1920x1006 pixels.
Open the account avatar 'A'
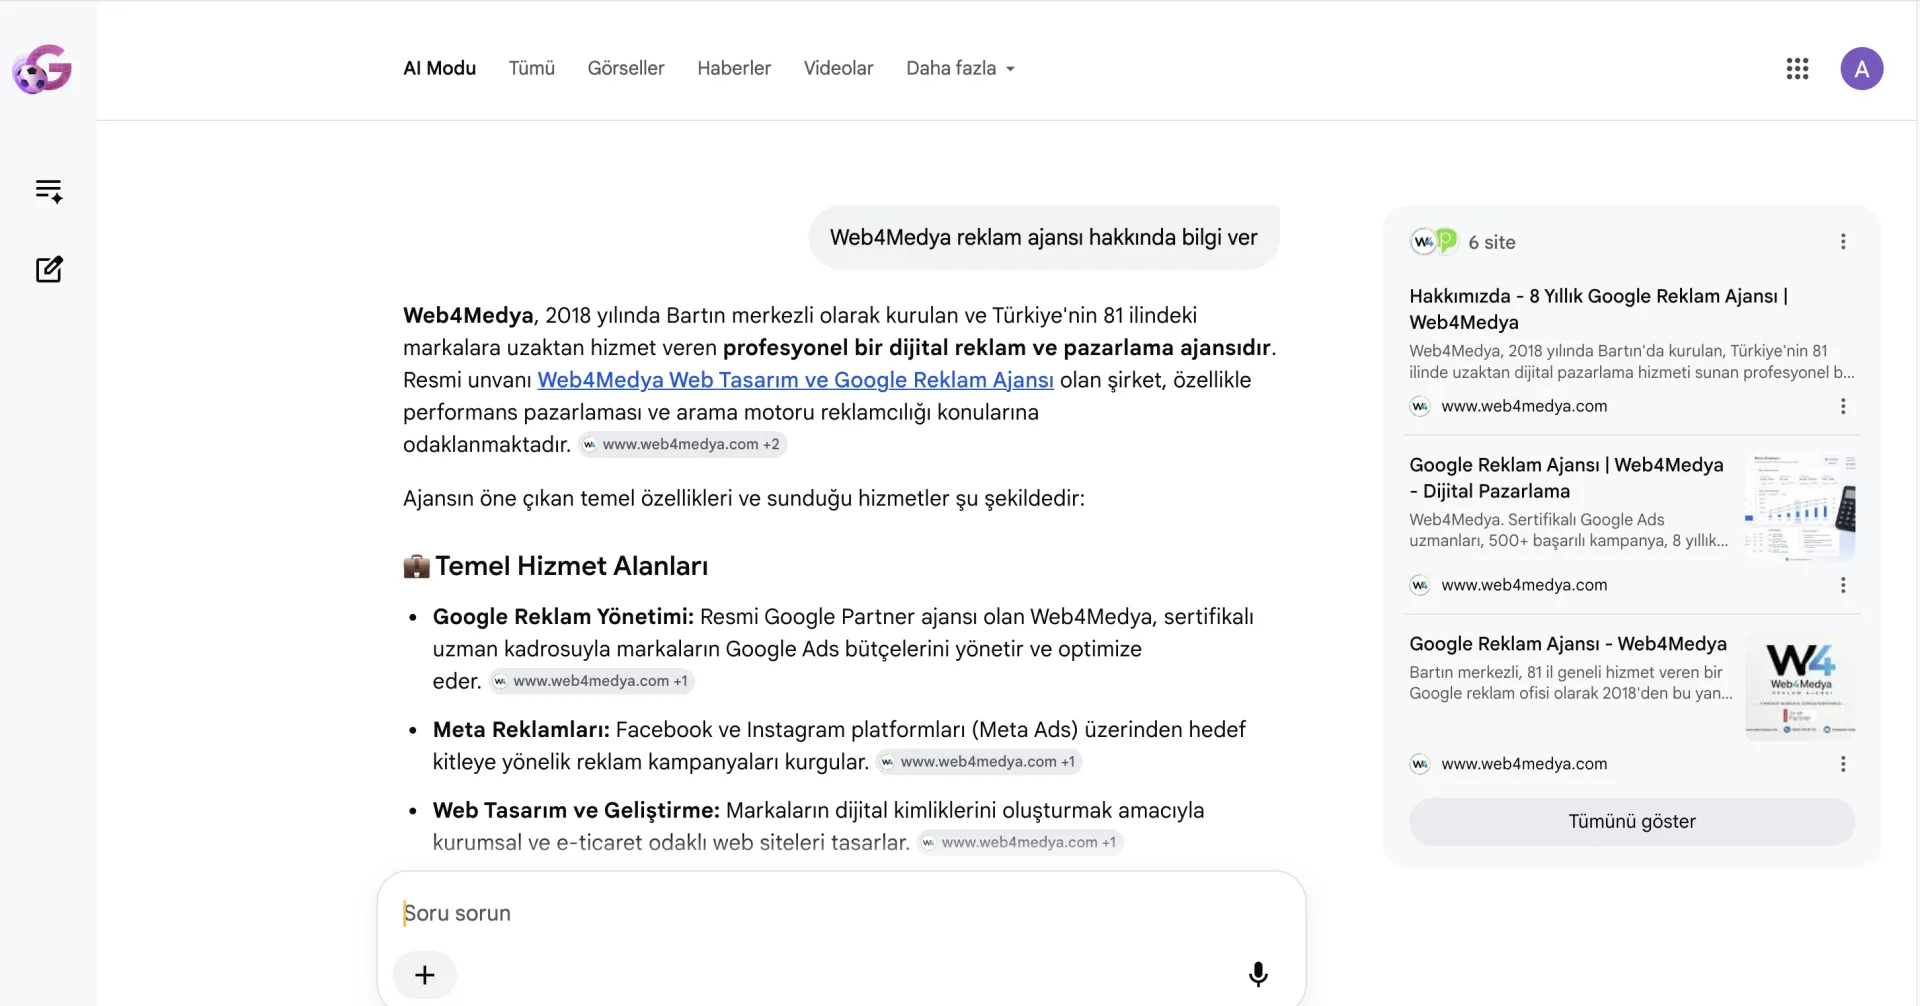[x=1861, y=69]
